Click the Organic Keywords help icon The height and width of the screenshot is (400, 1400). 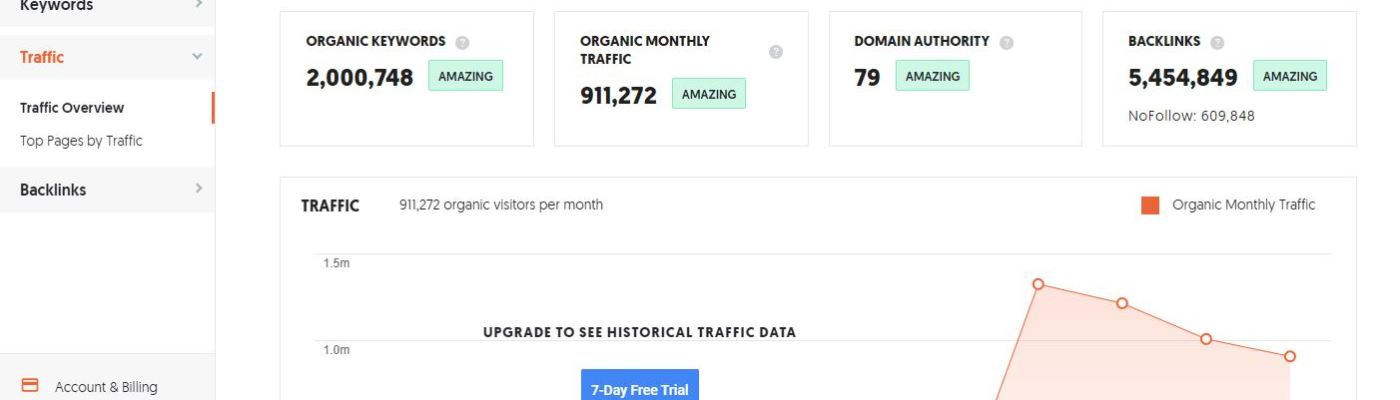[462, 43]
